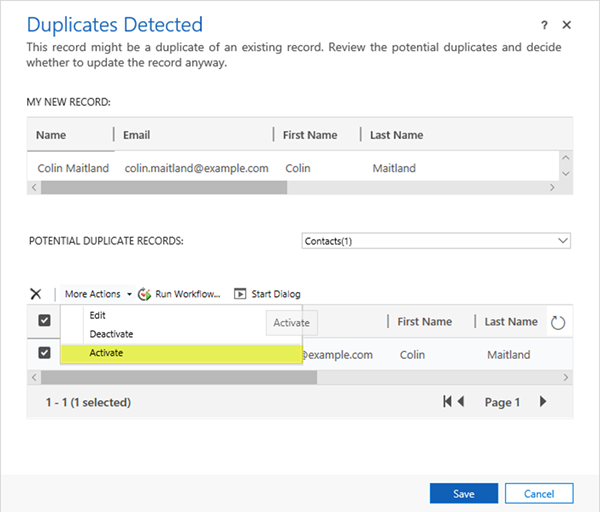Click the Save button
Image resolution: width=600 pixels, height=512 pixels.
[463, 493]
